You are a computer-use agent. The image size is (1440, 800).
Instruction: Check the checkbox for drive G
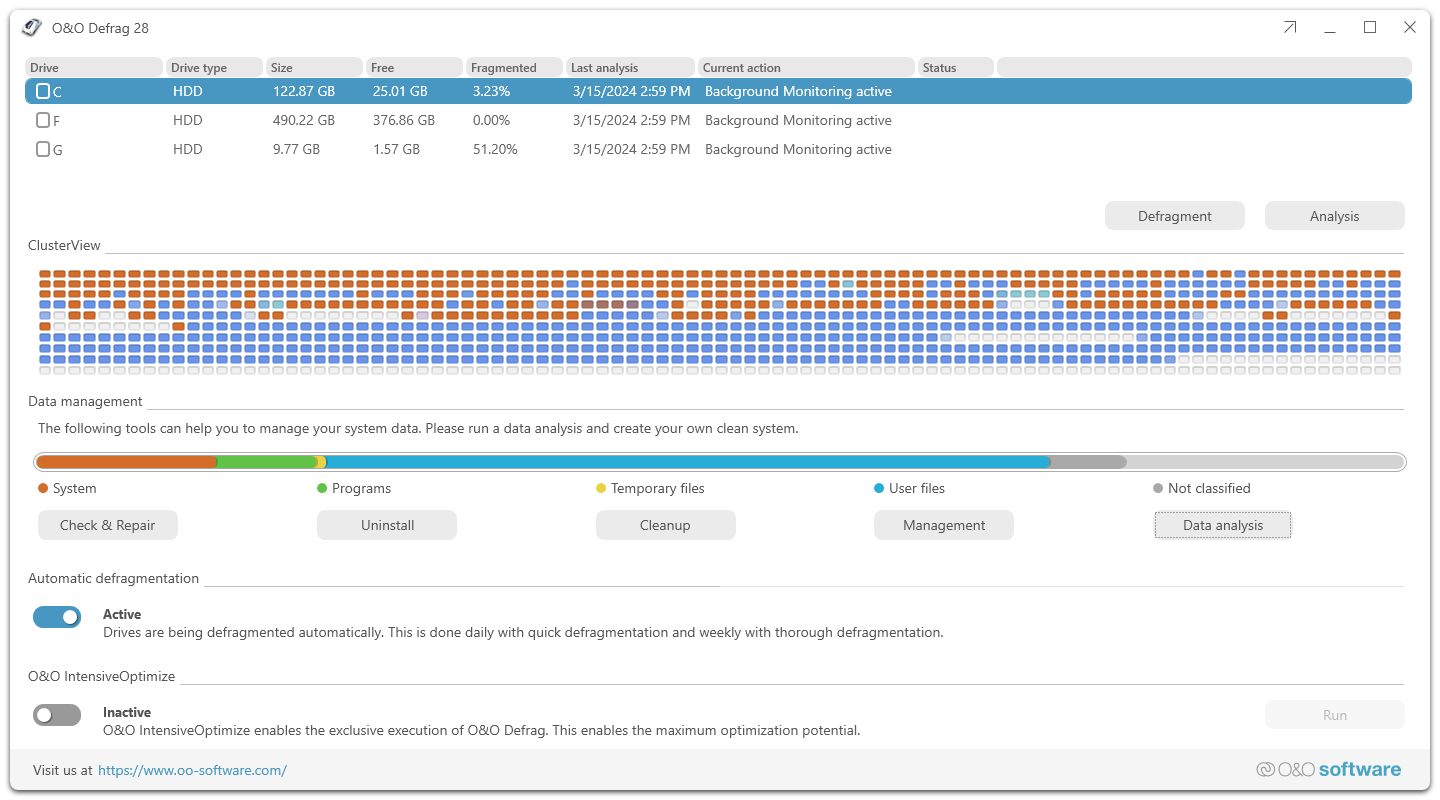click(x=43, y=149)
